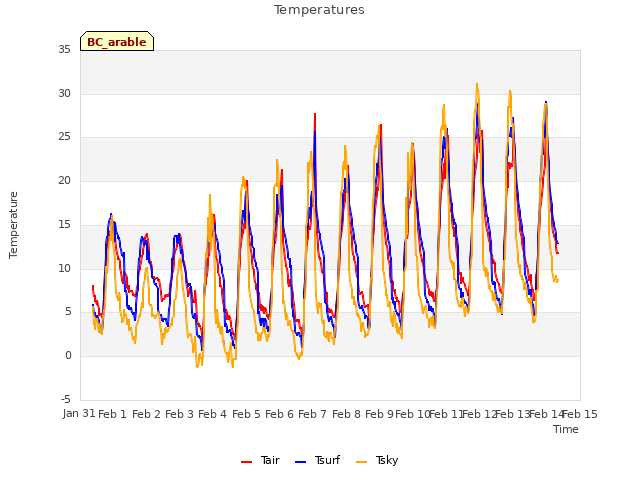This screenshot has height=480, width=640.
Task: Click the Time x-axis title
Action: (x=566, y=429)
